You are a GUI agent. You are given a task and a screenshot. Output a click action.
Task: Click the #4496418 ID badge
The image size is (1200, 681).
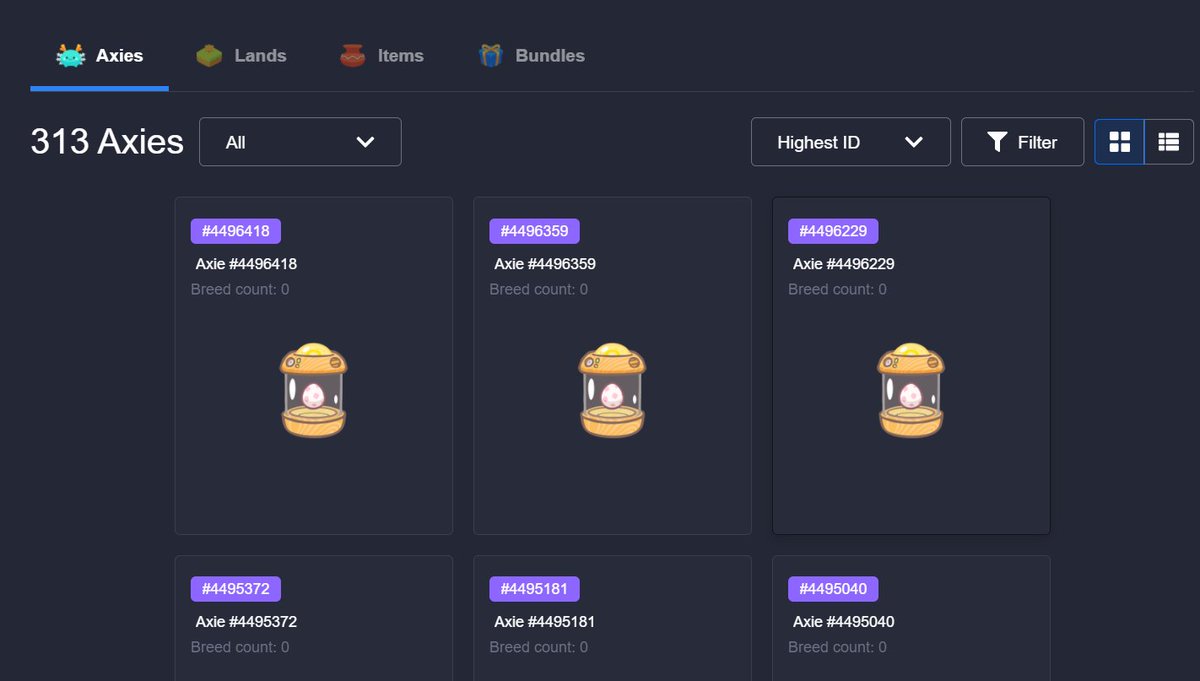(x=236, y=231)
